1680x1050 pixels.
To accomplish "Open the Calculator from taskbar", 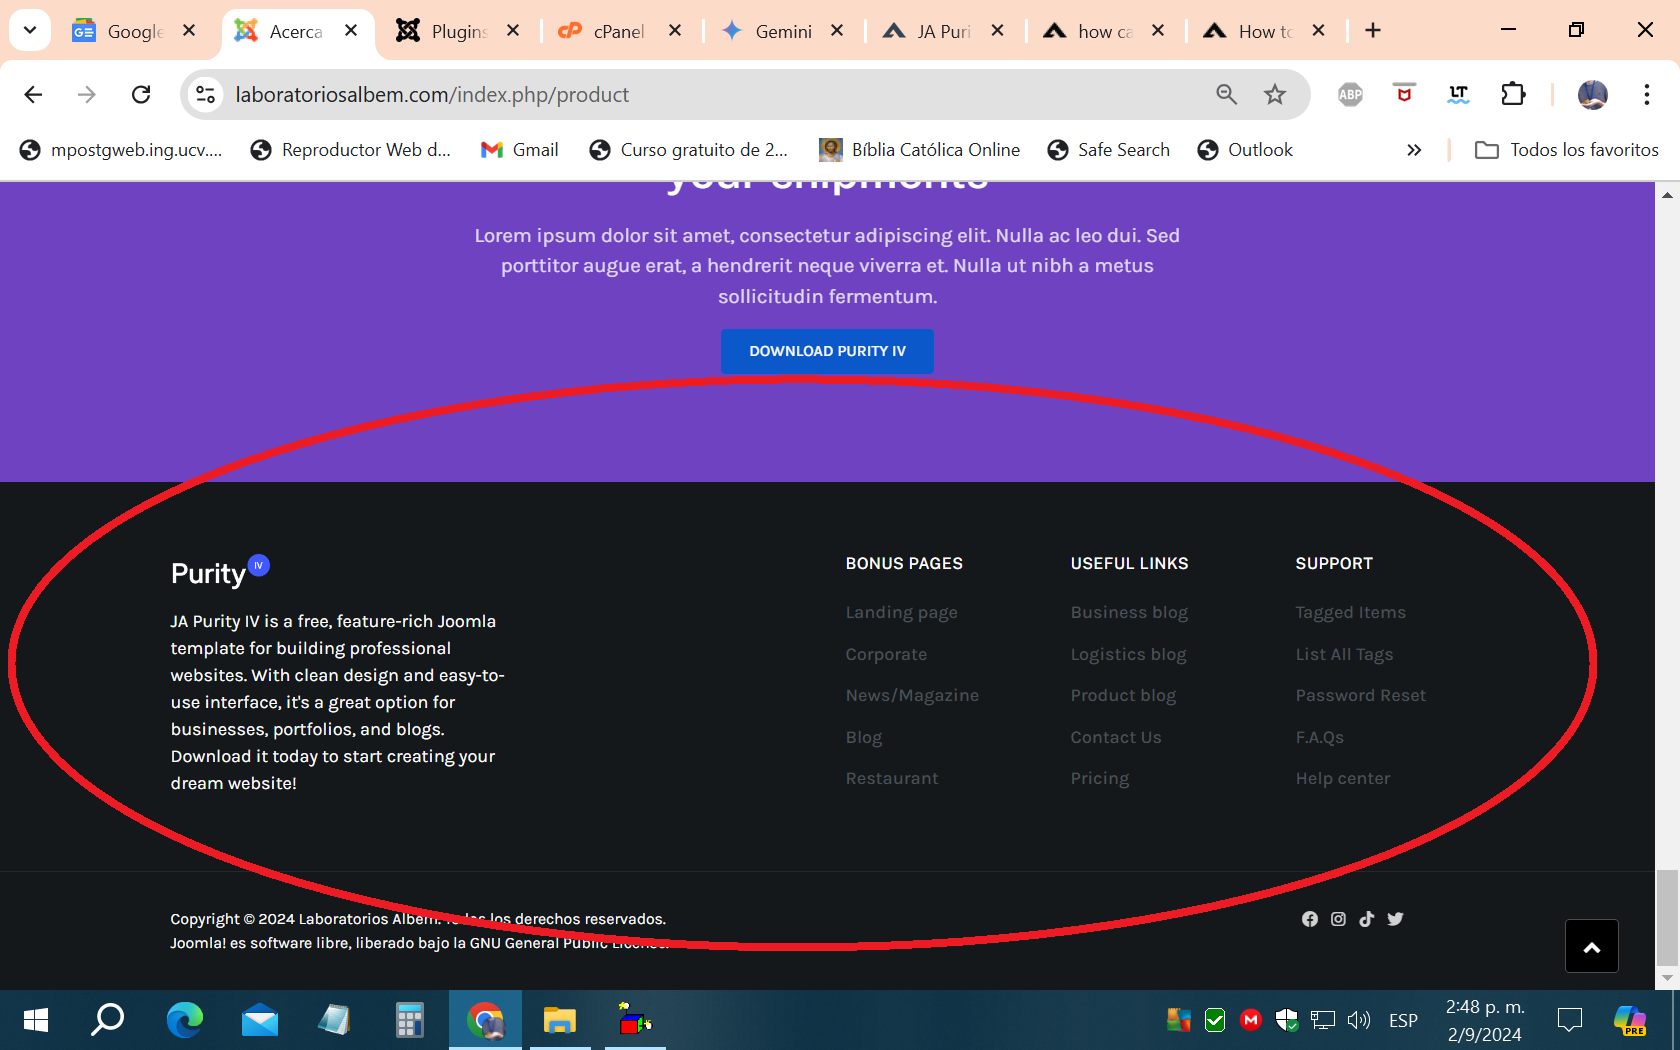I will point(409,1020).
